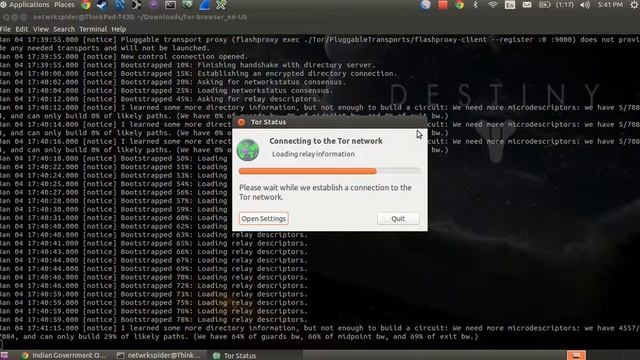The height and width of the screenshot is (360, 640).
Task: Click the orange workspace switcher
Action: click(576, 355)
